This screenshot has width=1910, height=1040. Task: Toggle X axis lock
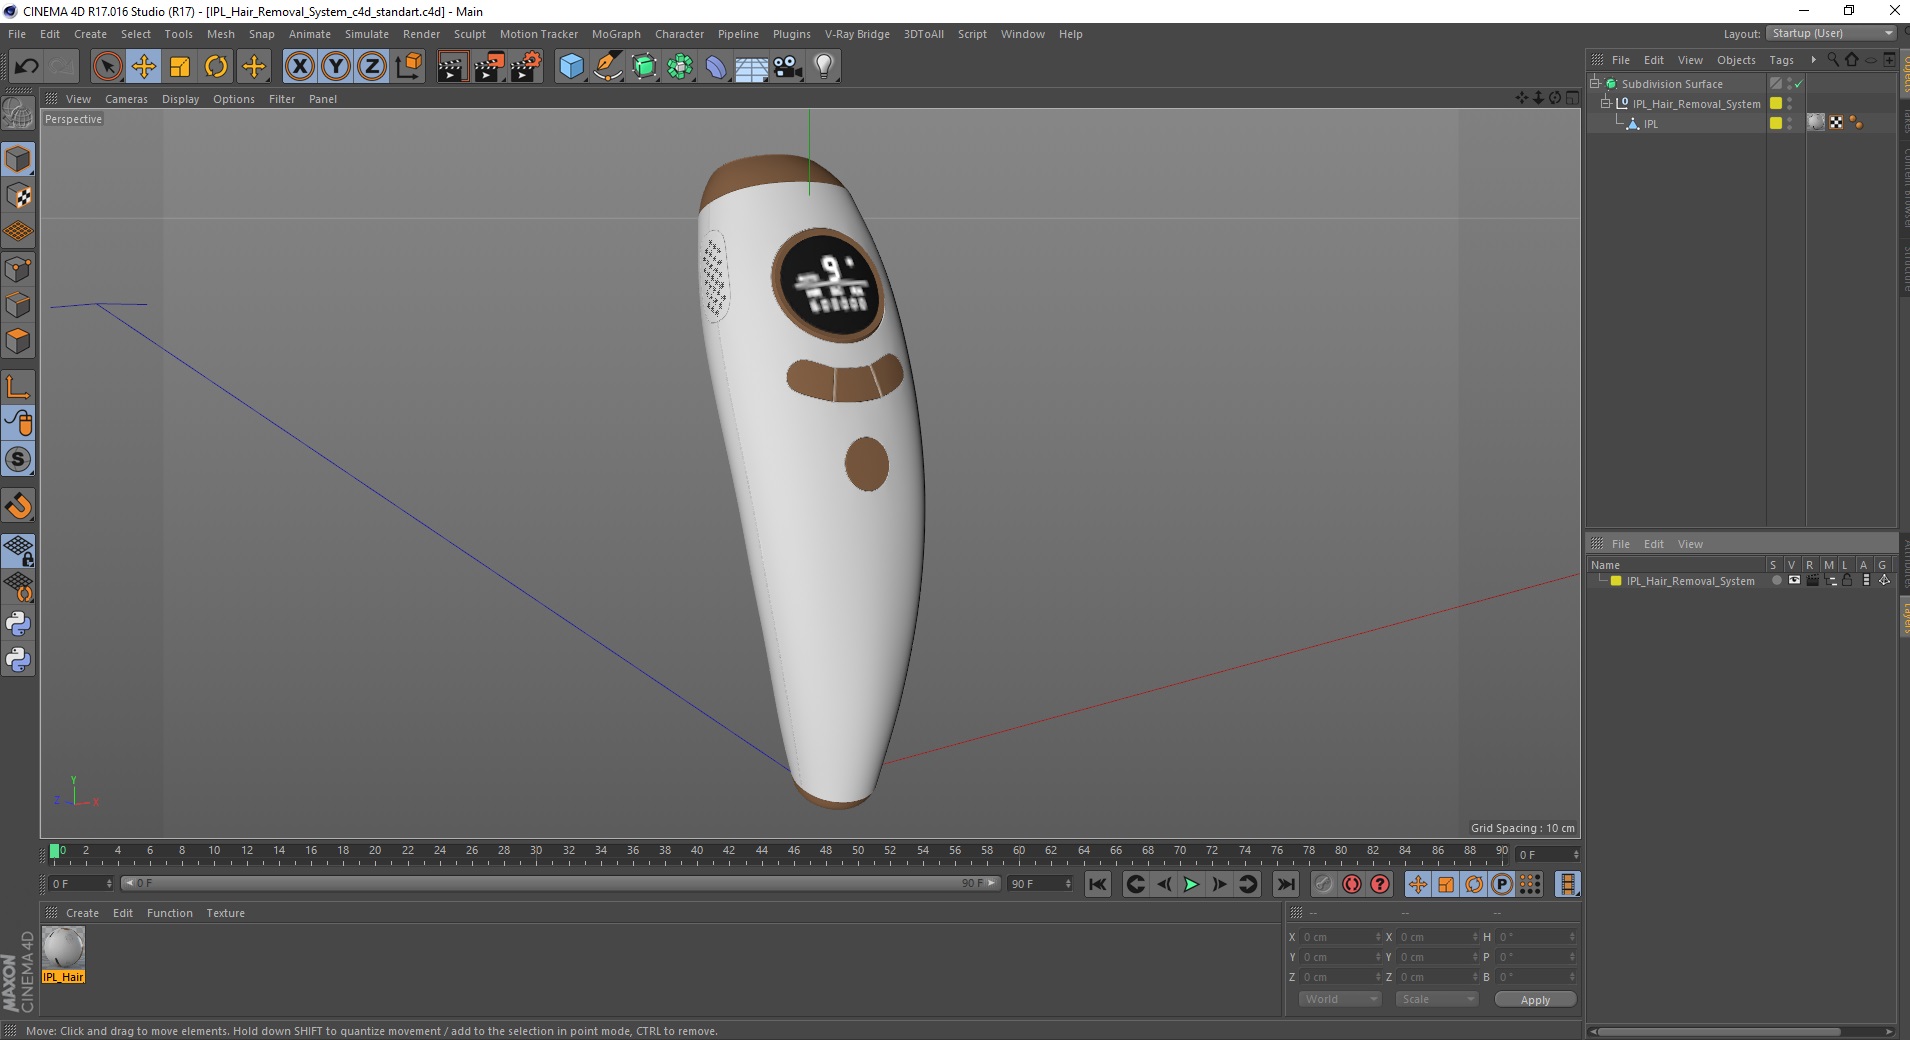click(x=299, y=67)
